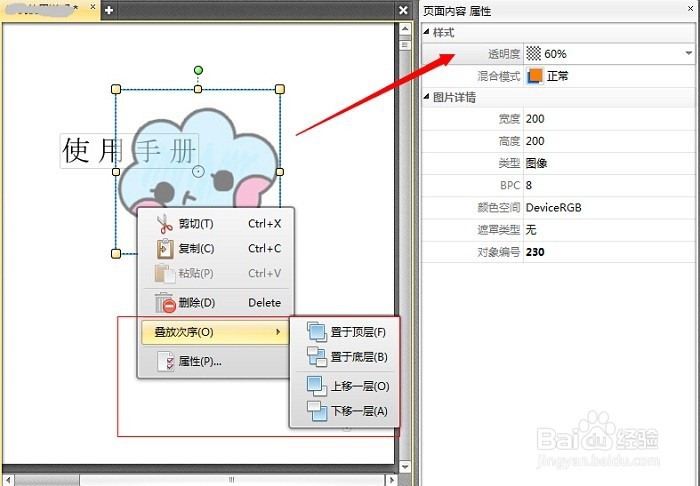Image resolution: width=700 pixels, height=486 pixels.
Task: Click the top-right resize handle of the image
Action: [x=280, y=89]
